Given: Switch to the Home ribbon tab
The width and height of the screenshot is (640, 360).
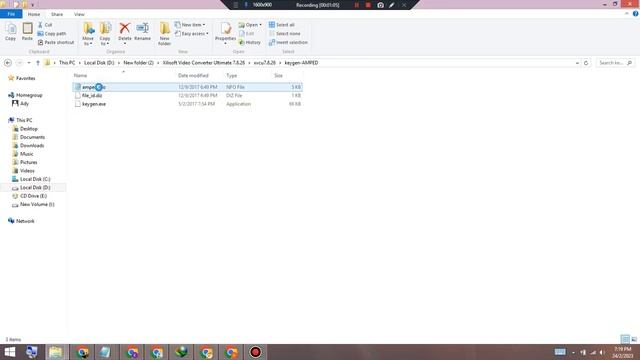Looking at the screenshot, I should (x=34, y=14).
